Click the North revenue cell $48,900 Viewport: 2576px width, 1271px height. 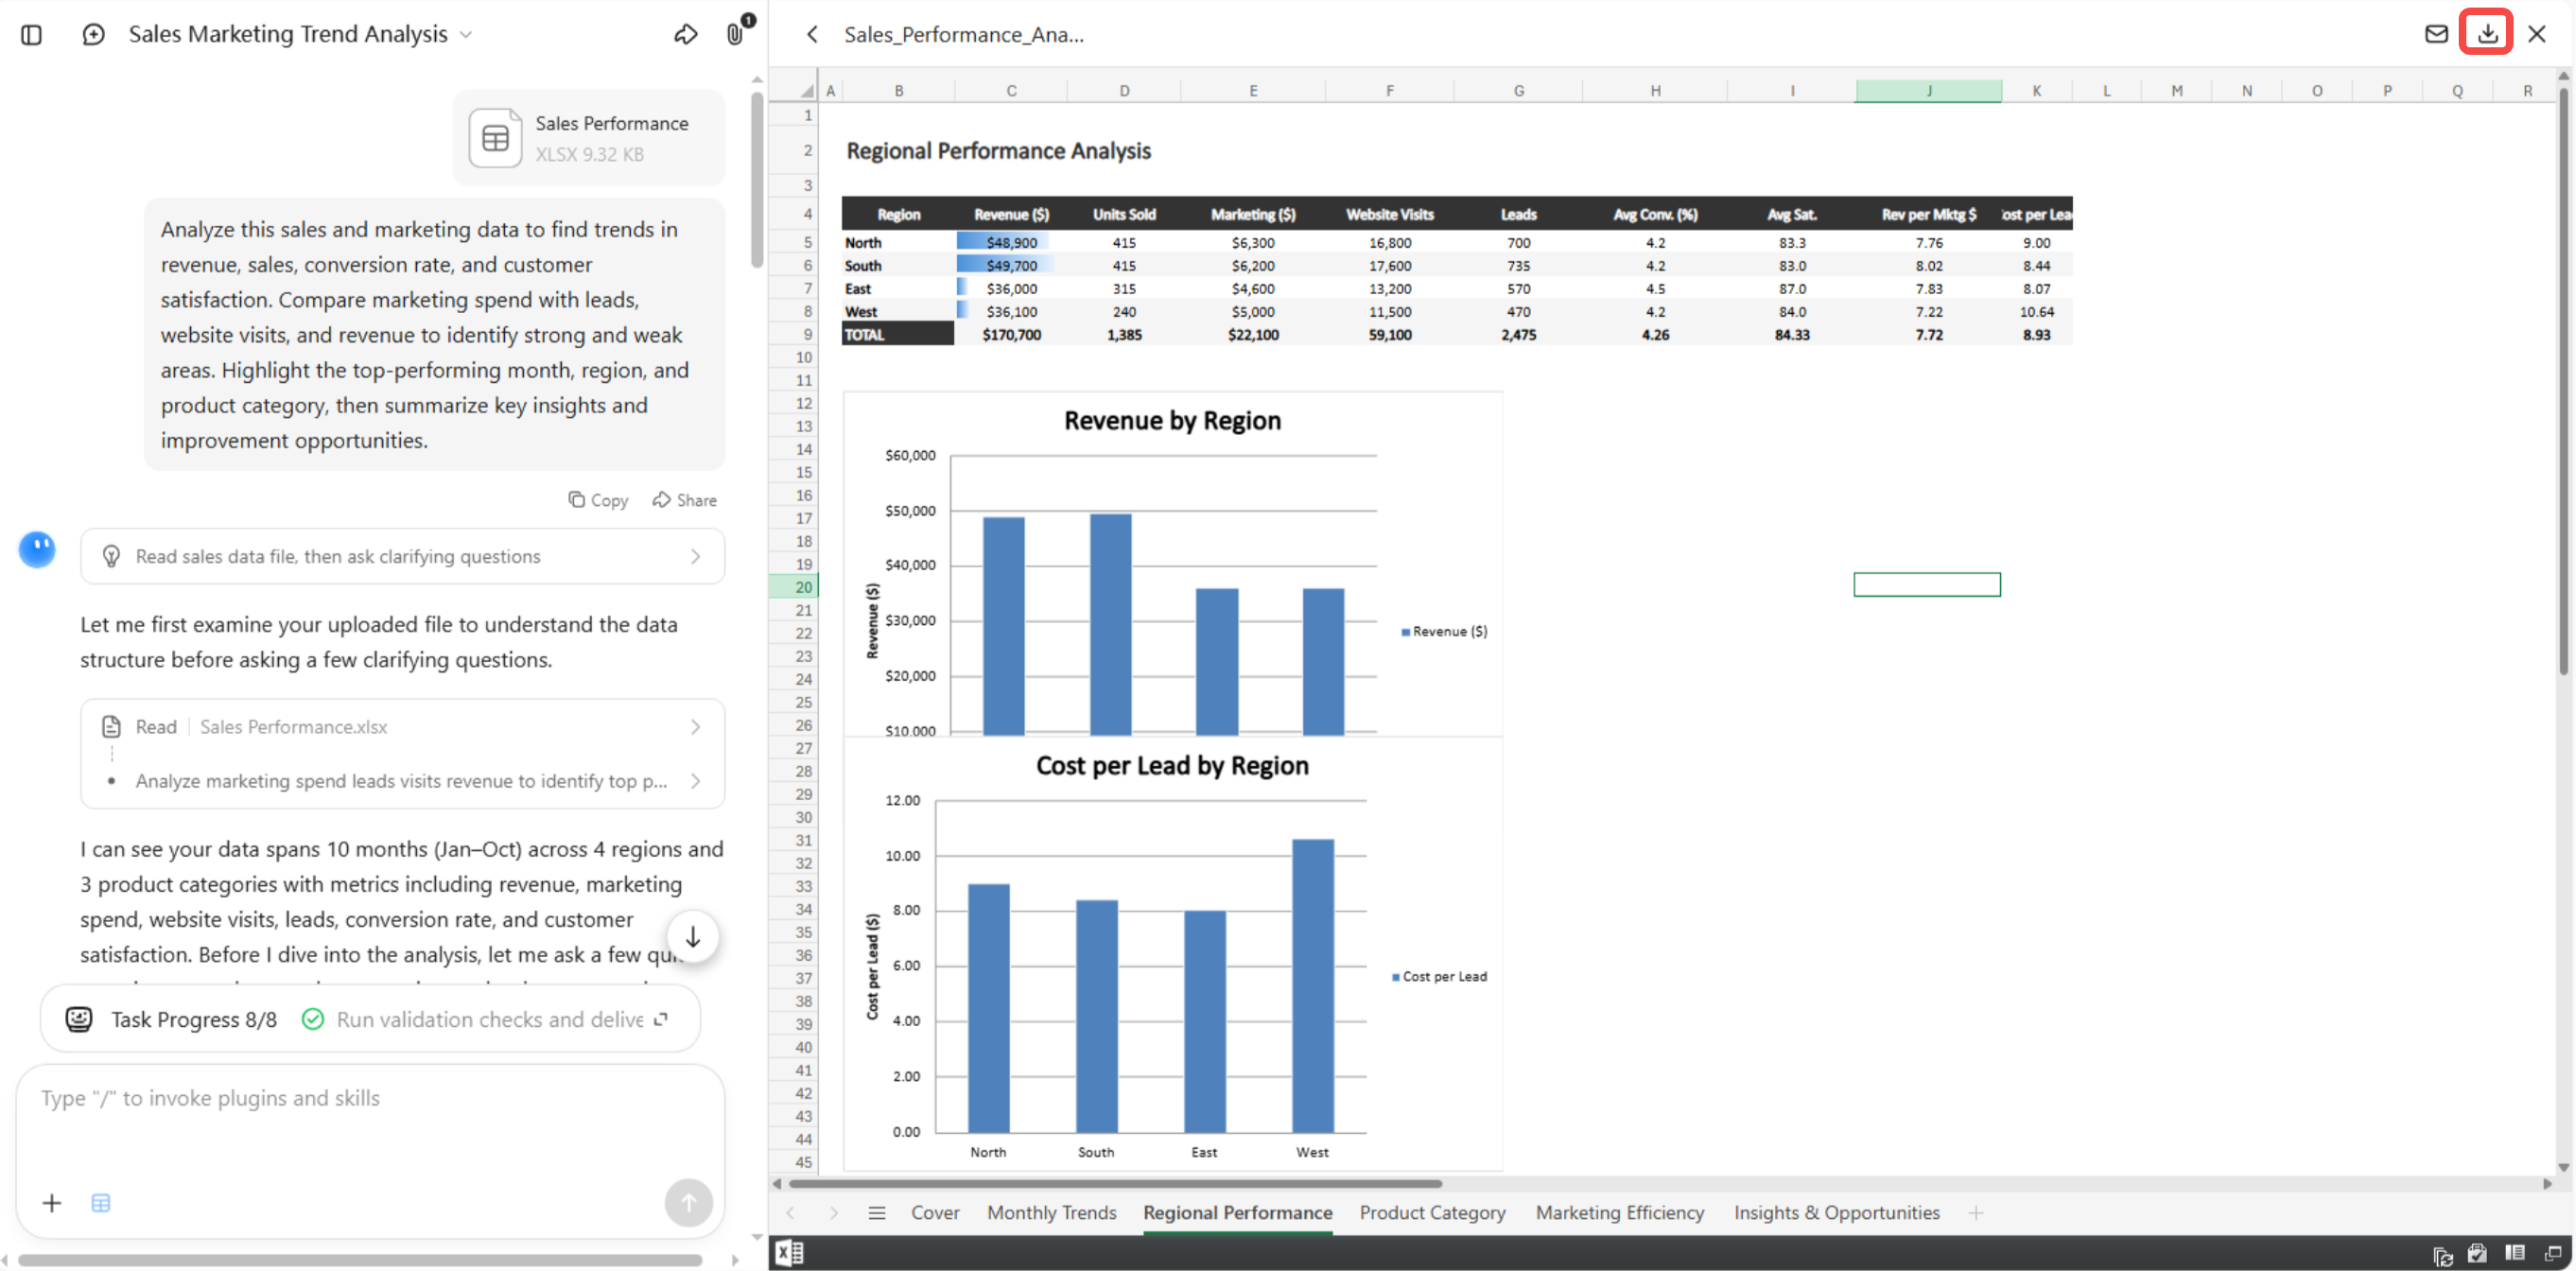[x=1011, y=242]
